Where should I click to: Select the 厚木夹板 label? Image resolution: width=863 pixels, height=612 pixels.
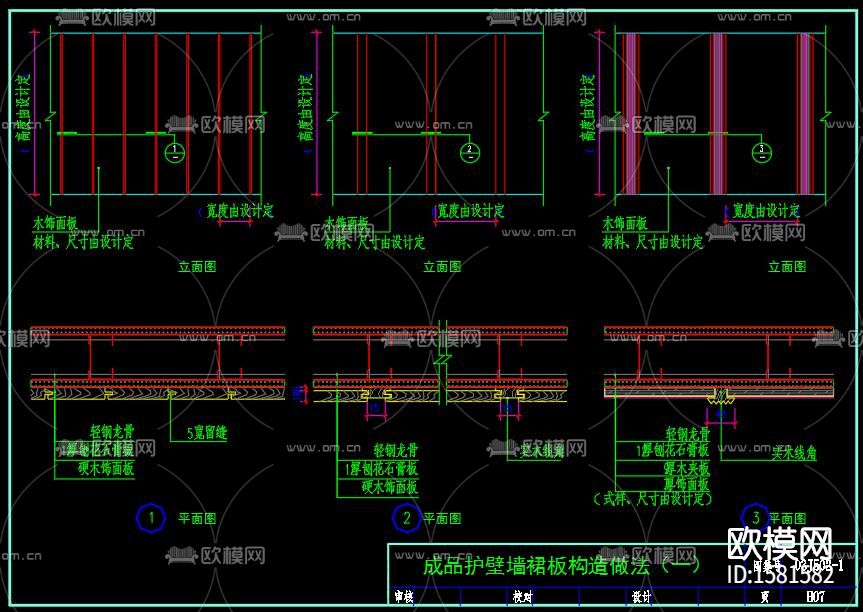pyautogui.click(x=686, y=468)
